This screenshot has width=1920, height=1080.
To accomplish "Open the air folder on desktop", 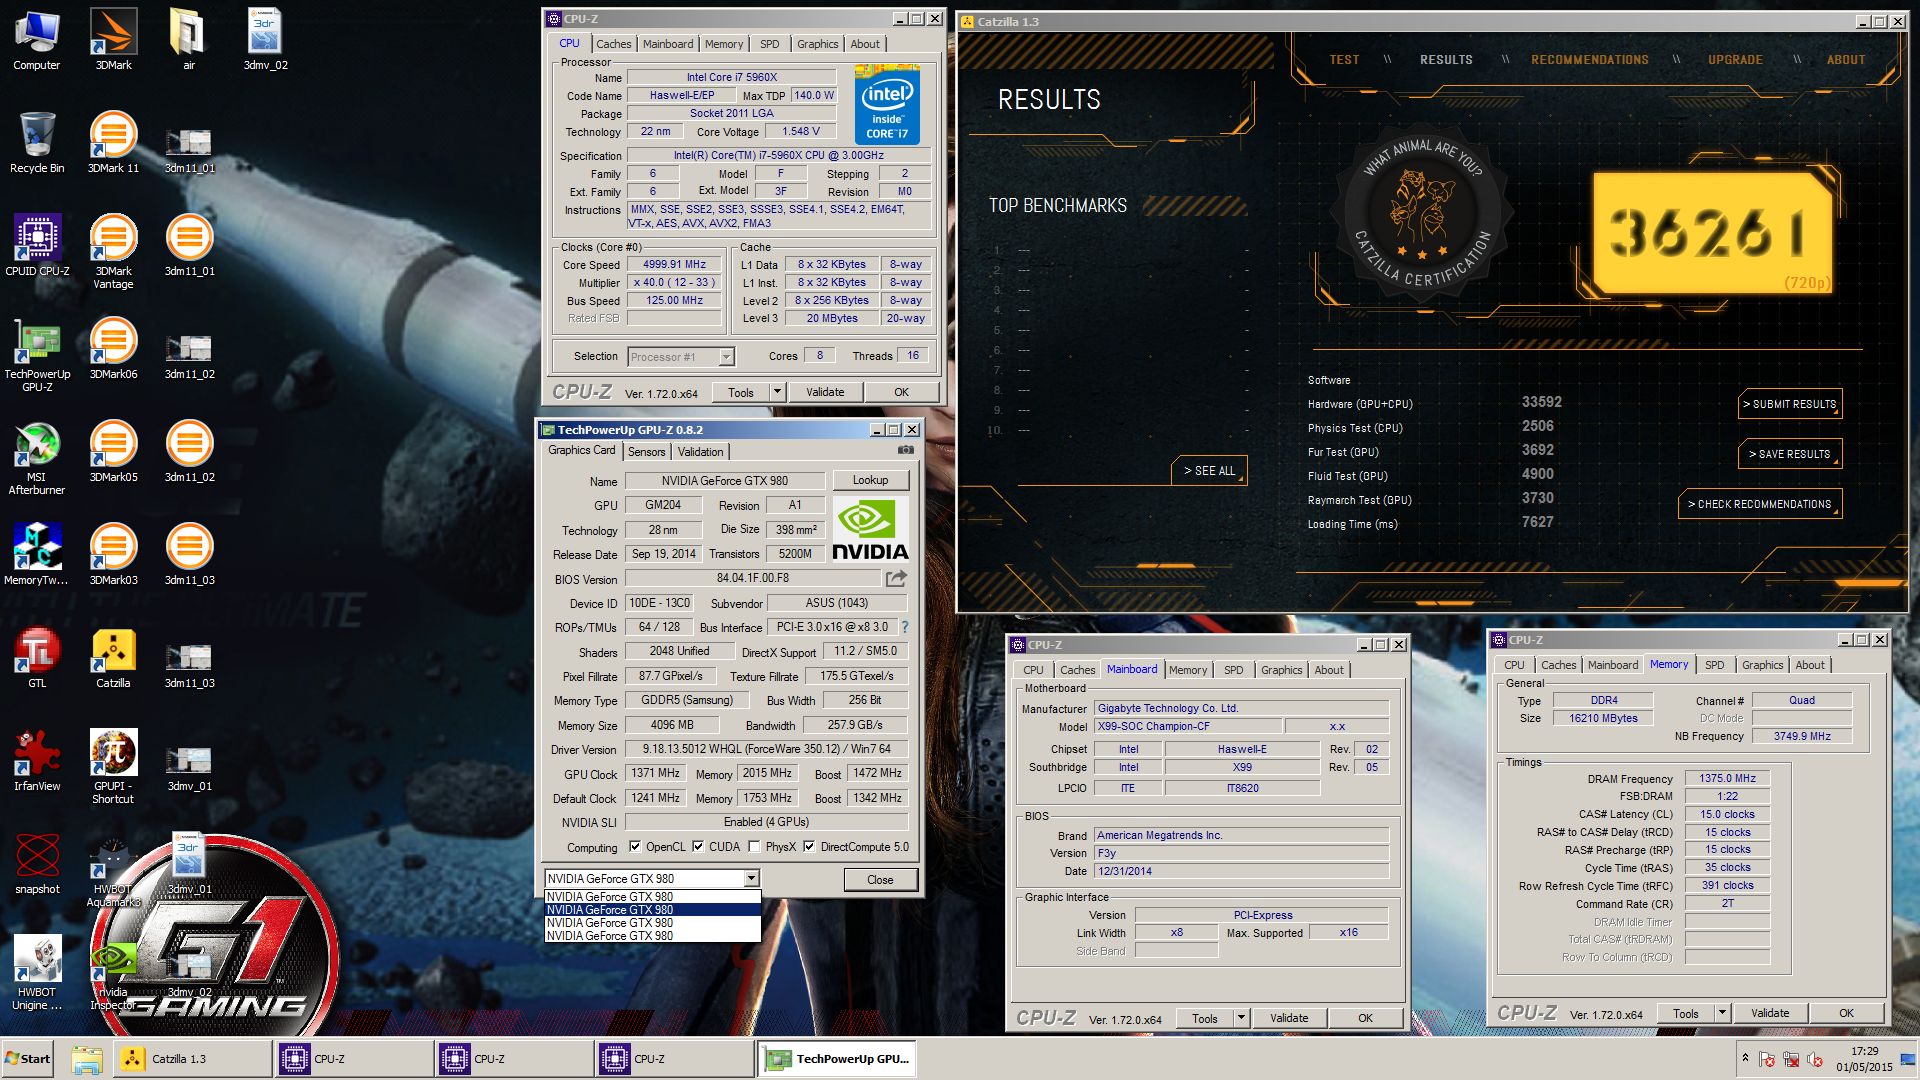I will 189,40.
